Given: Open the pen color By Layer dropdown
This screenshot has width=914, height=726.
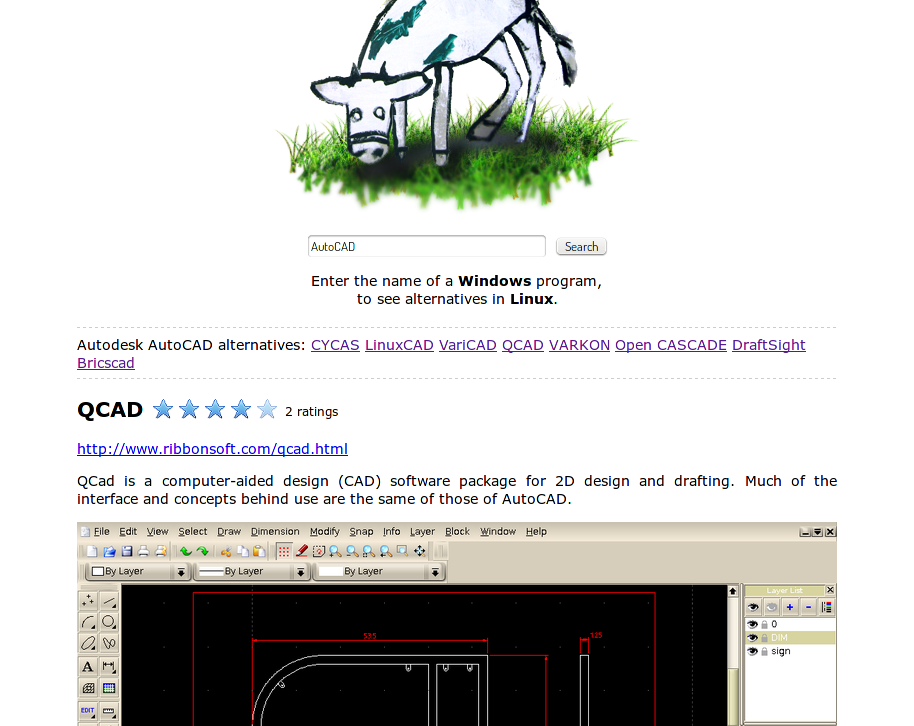Looking at the screenshot, I should [x=138, y=571].
